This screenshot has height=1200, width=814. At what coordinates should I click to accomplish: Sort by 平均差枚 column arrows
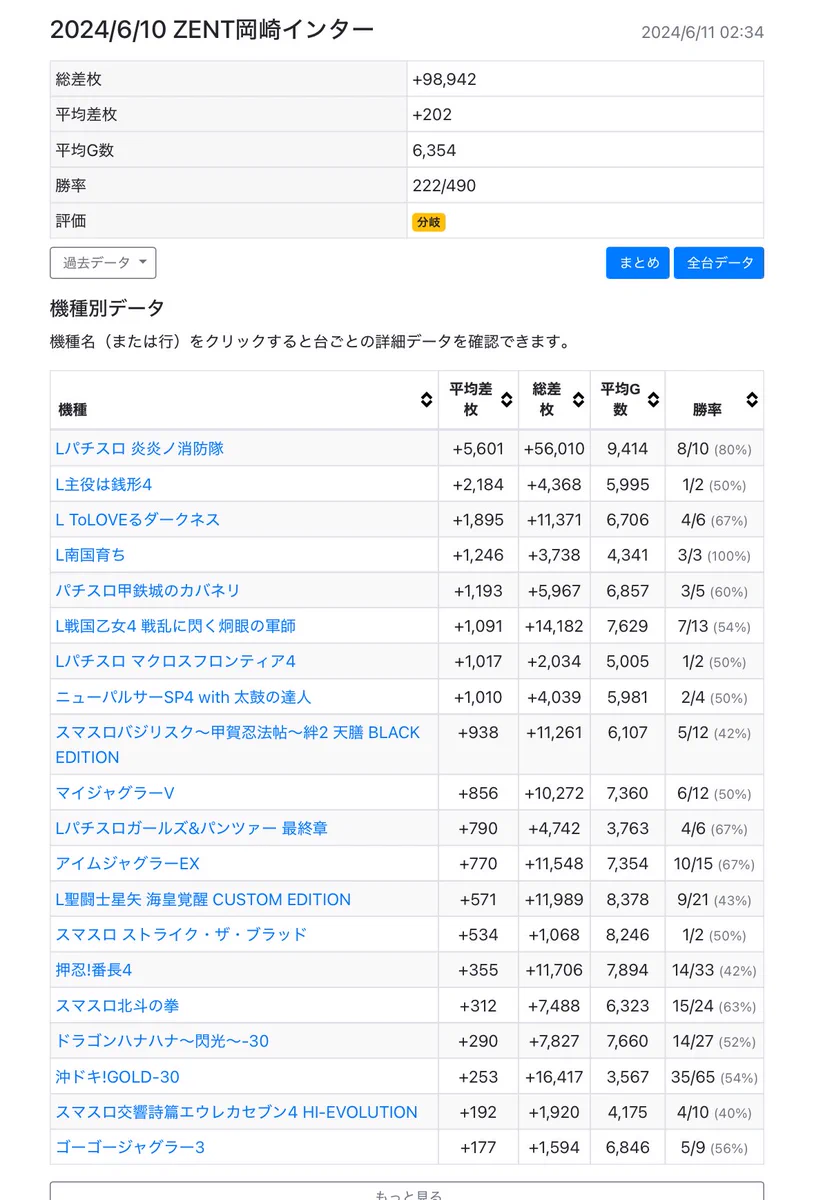pos(506,400)
